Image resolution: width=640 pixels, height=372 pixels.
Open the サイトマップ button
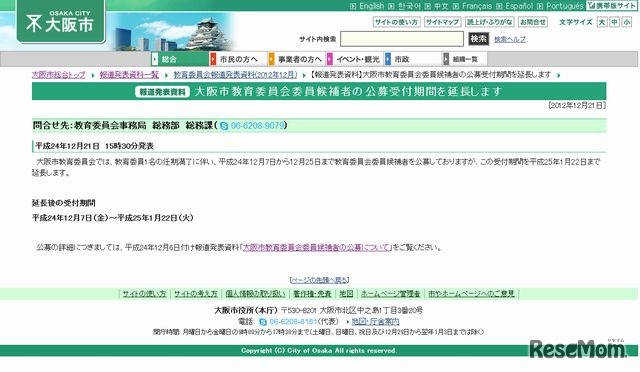click(x=442, y=22)
